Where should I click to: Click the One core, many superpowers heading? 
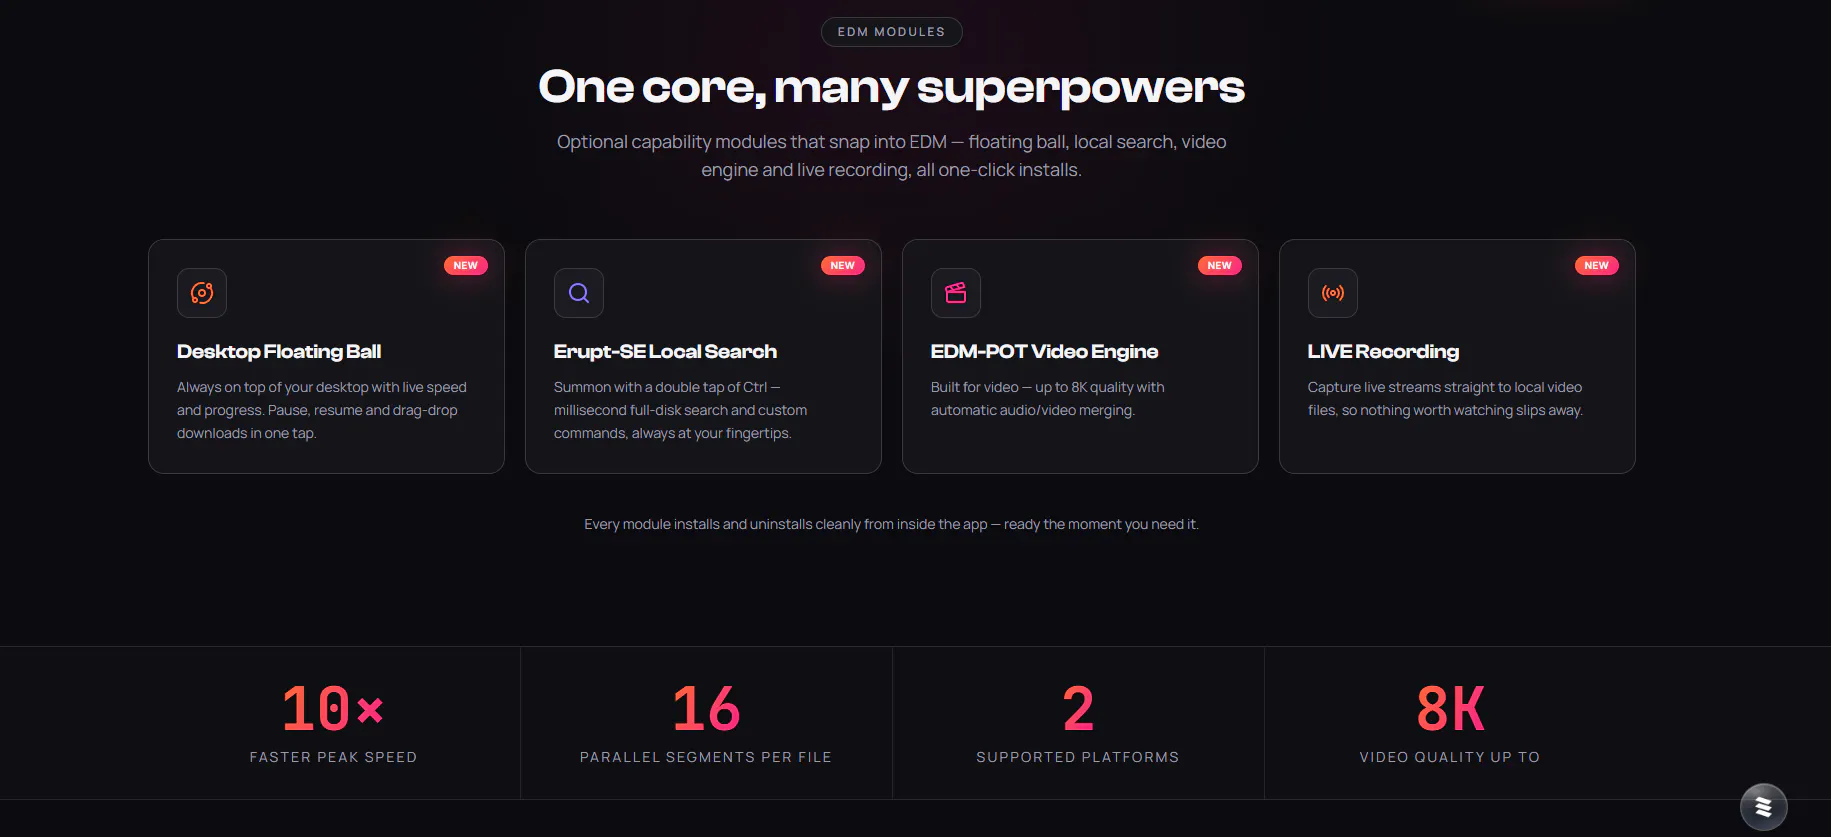pos(892,88)
